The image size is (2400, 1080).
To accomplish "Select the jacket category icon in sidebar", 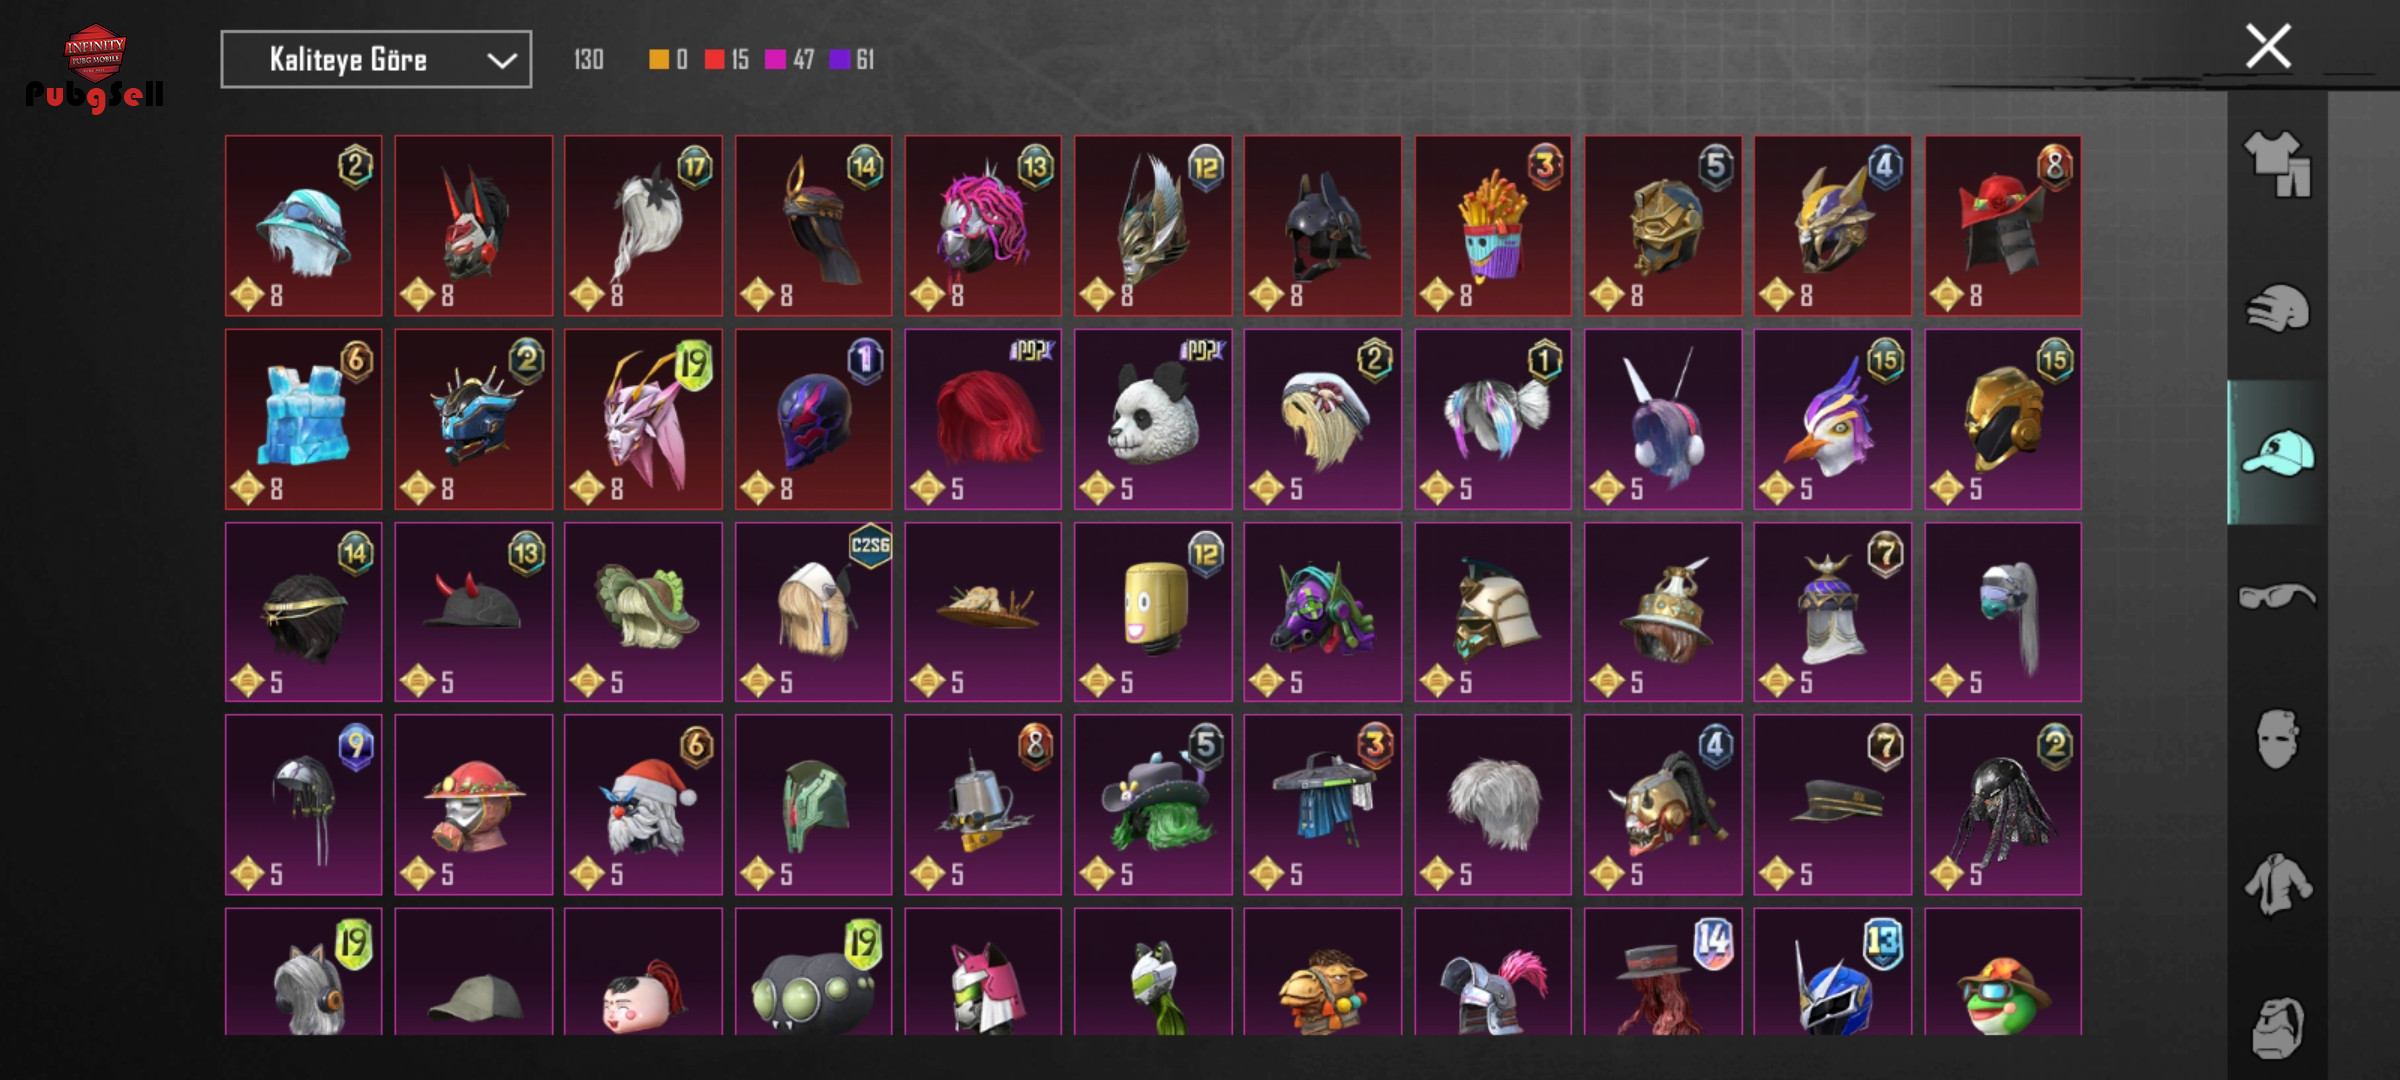I will point(2277,884).
